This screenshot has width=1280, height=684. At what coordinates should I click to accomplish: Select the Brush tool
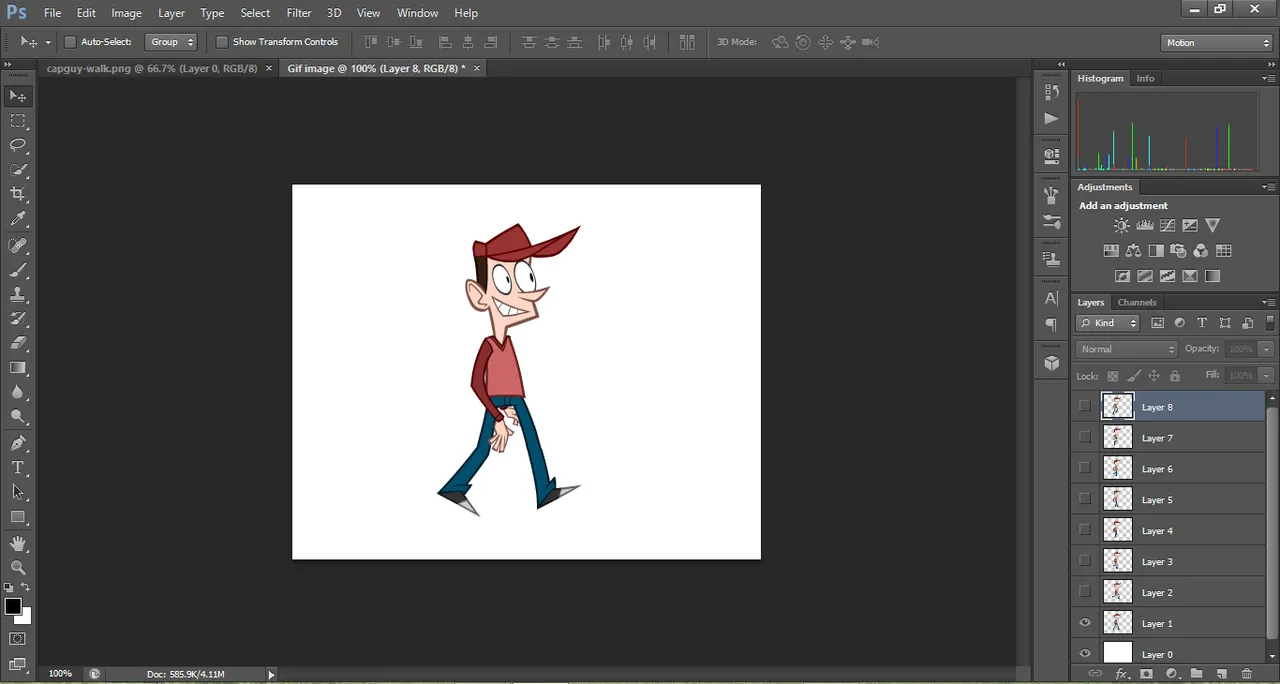[18, 271]
